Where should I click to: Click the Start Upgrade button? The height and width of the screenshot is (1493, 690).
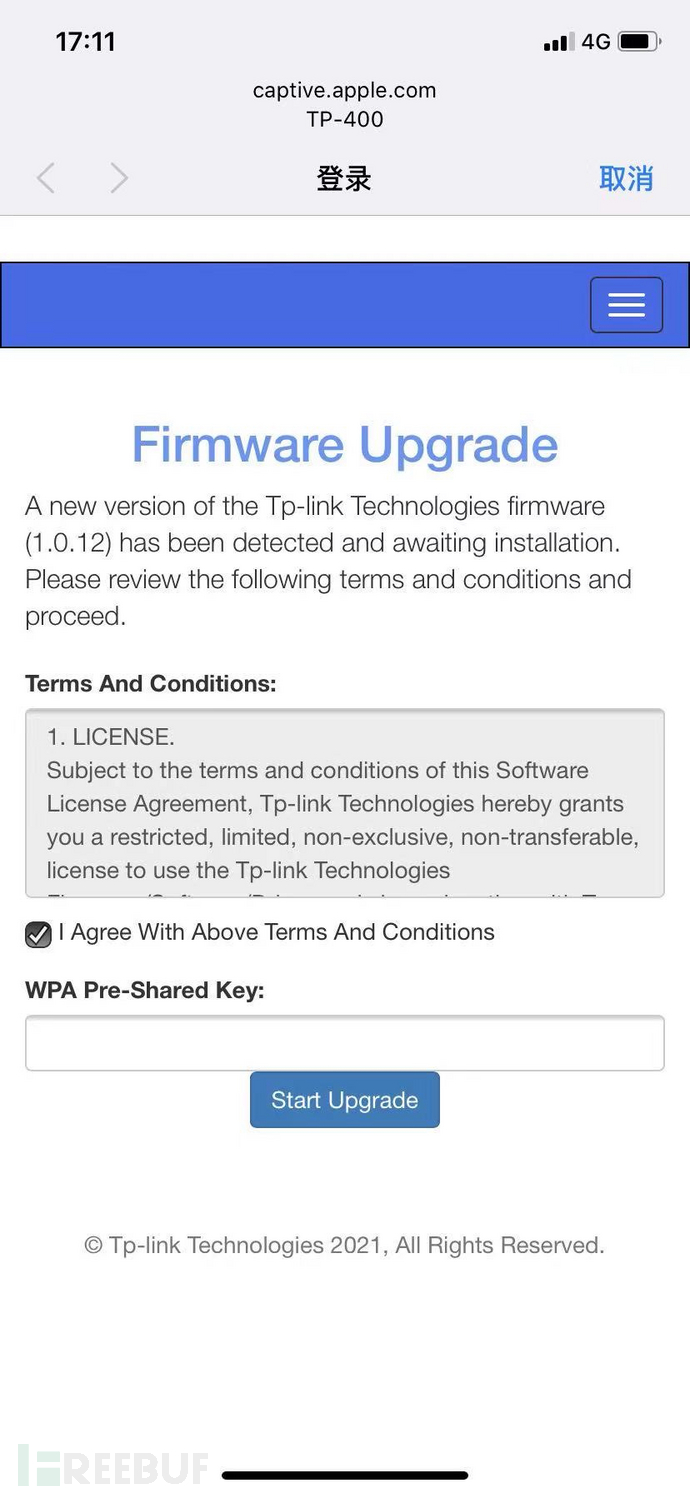(x=345, y=1100)
